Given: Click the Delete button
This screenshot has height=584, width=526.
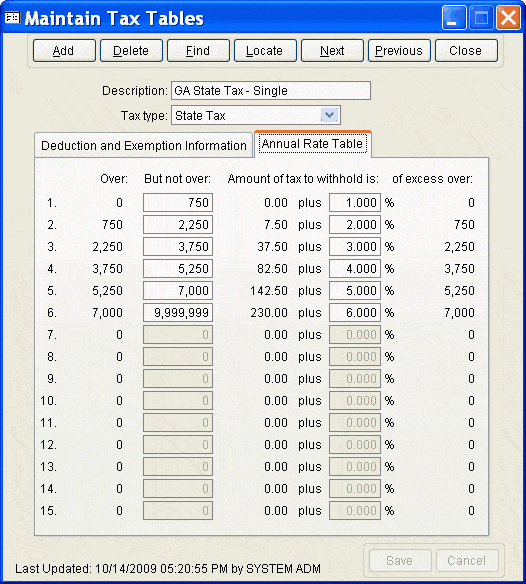Looking at the screenshot, I should pyautogui.click(x=131, y=51).
